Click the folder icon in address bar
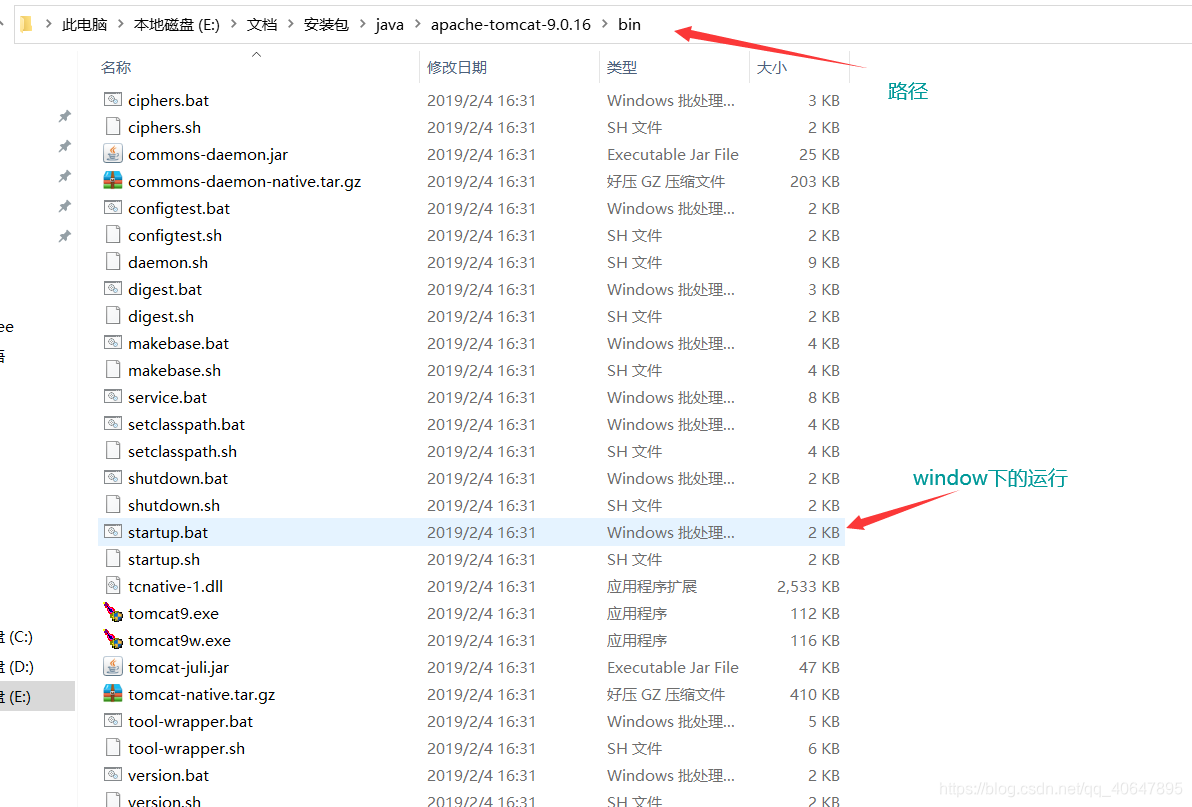Image resolution: width=1192 pixels, height=807 pixels. click(27, 24)
